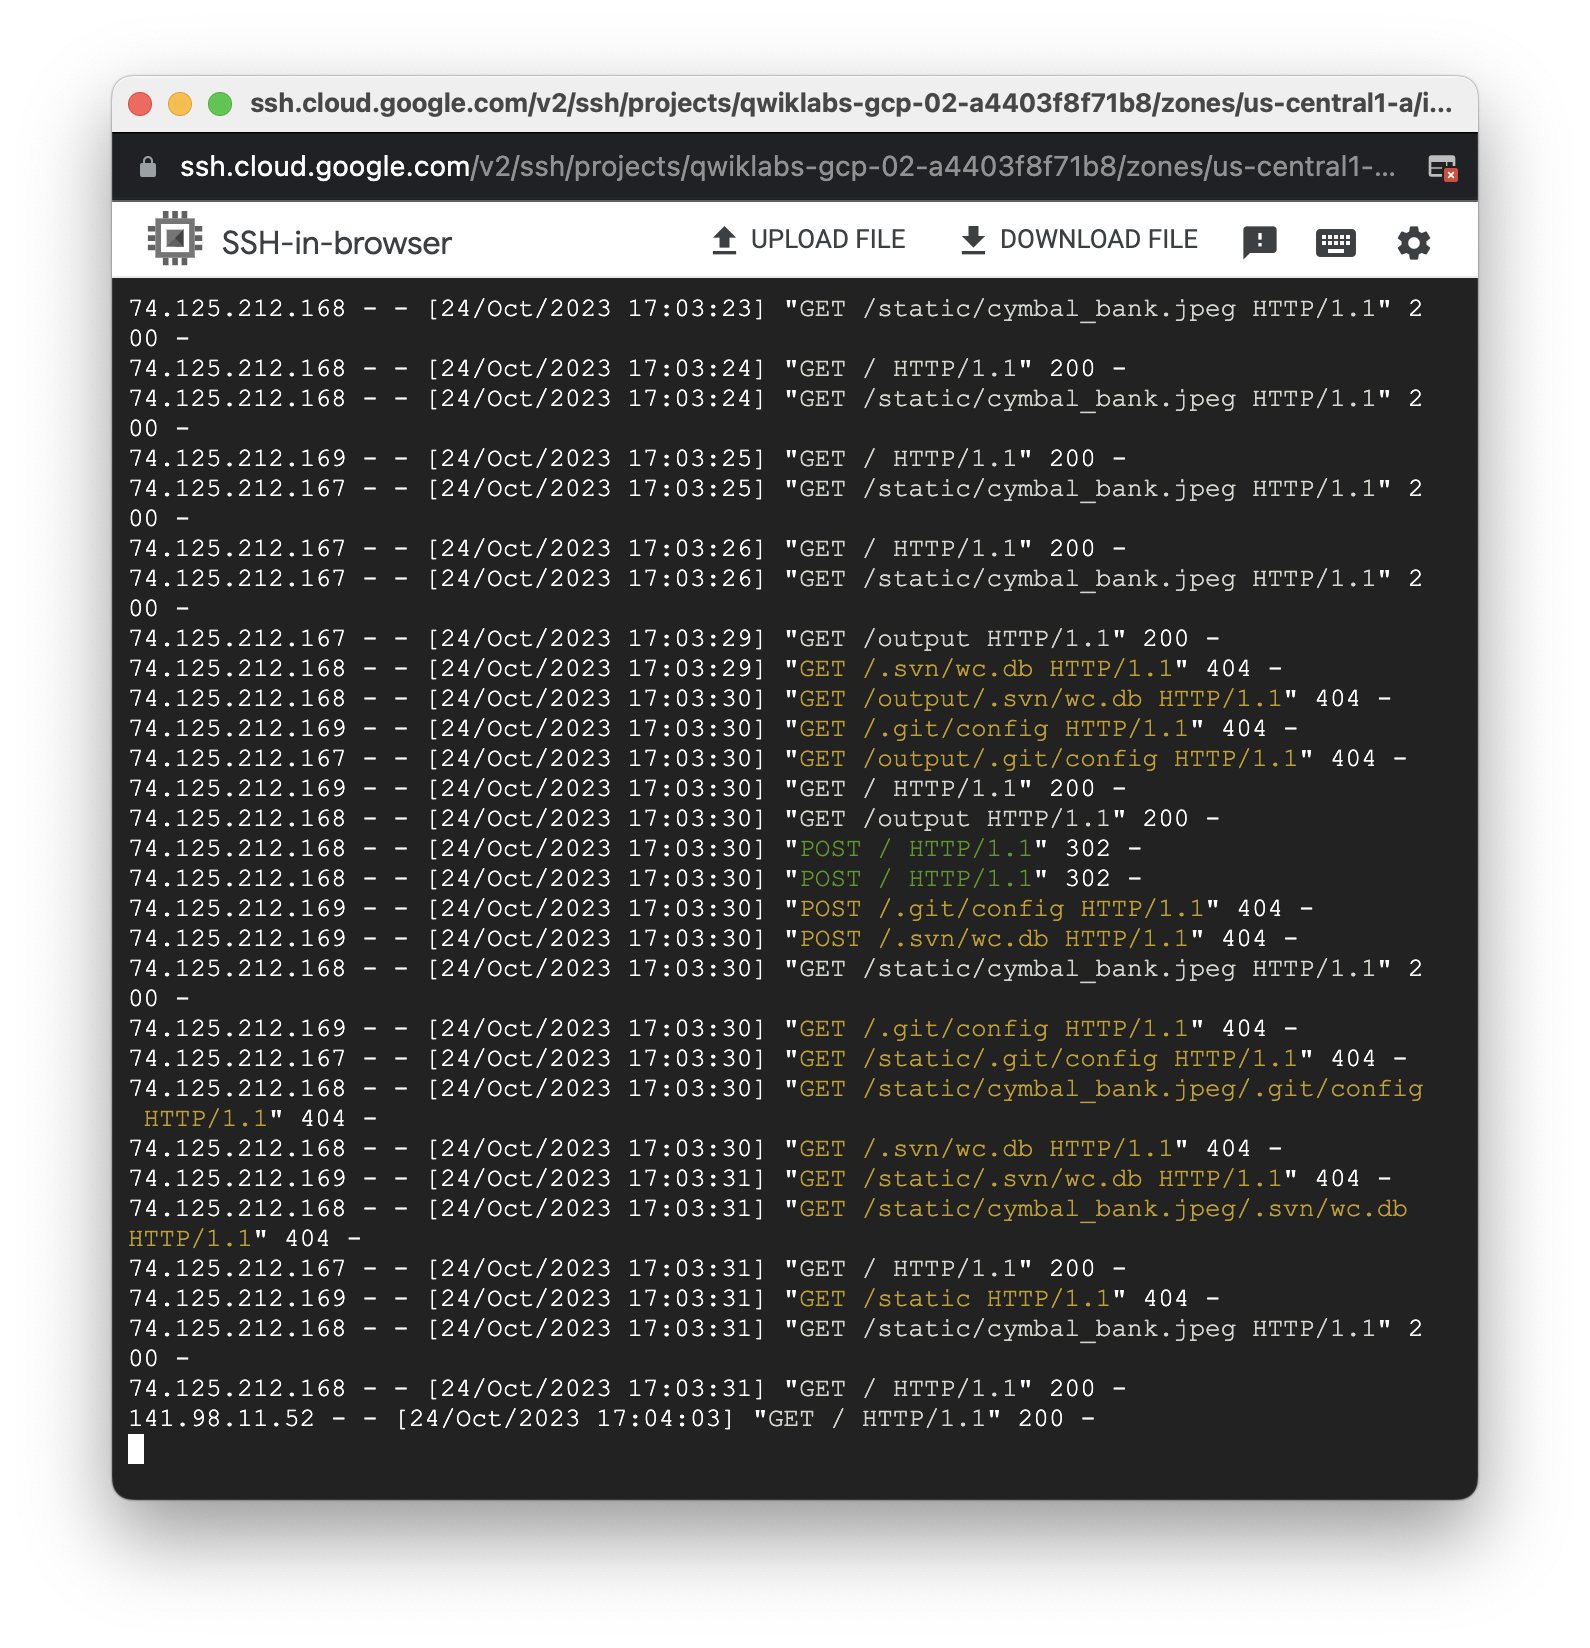The image size is (1590, 1648).
Task: Click the yellow minimize window button
Action: click(x=180, y=104)
